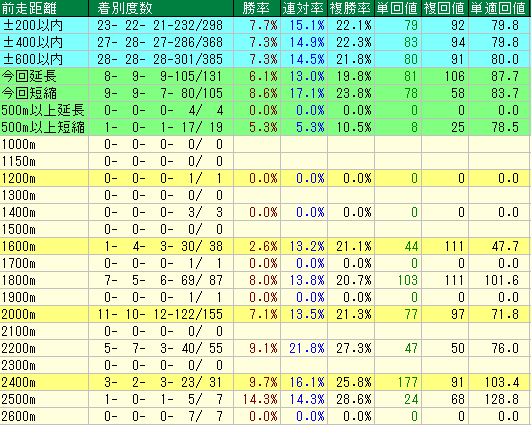Click the 複勝率 column header
Screen dimensions: 531x425
pos(351,8)
